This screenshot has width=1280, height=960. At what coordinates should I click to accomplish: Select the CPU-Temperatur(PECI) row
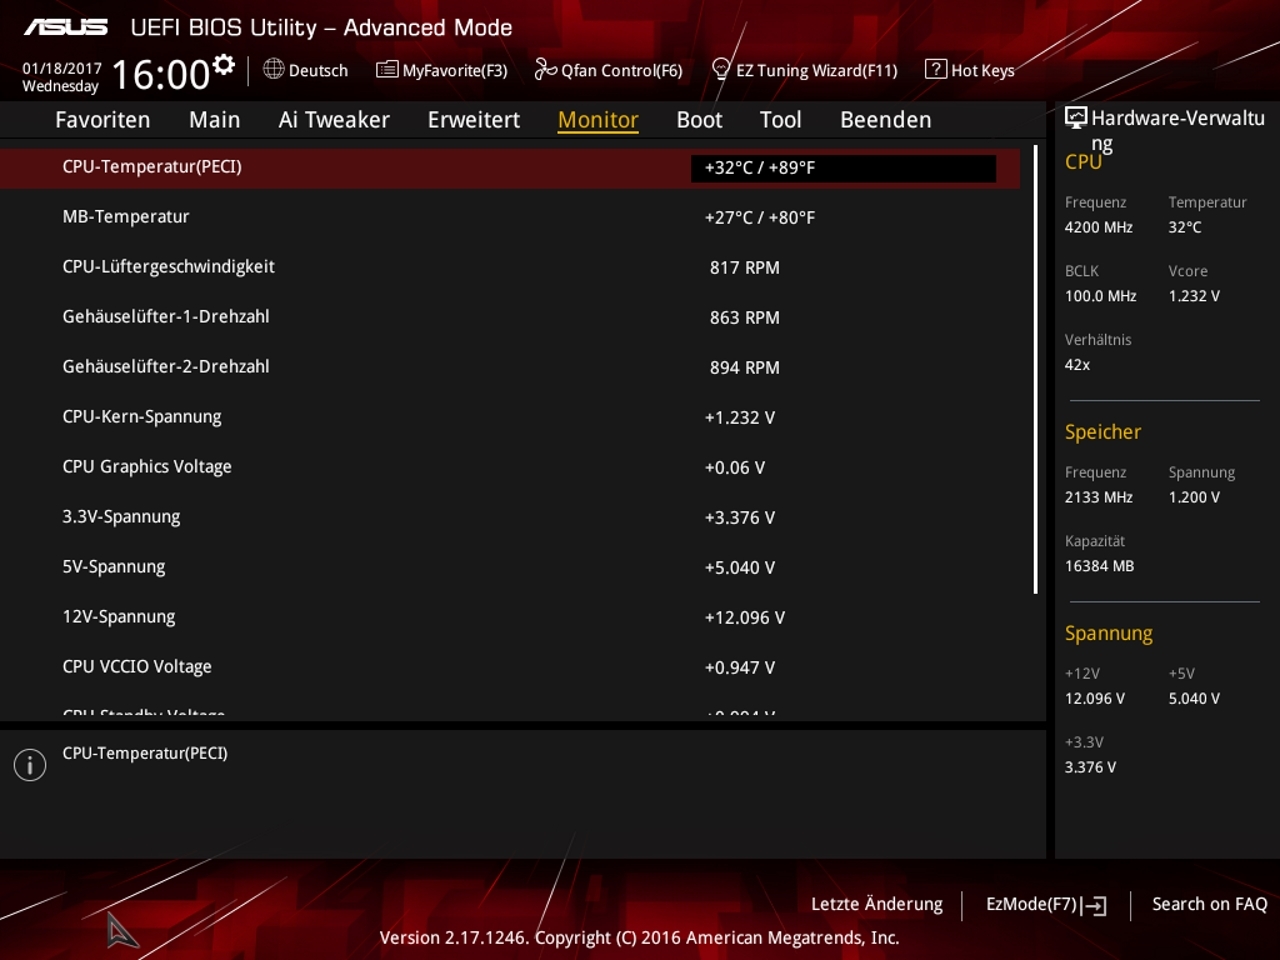[510, 168]
